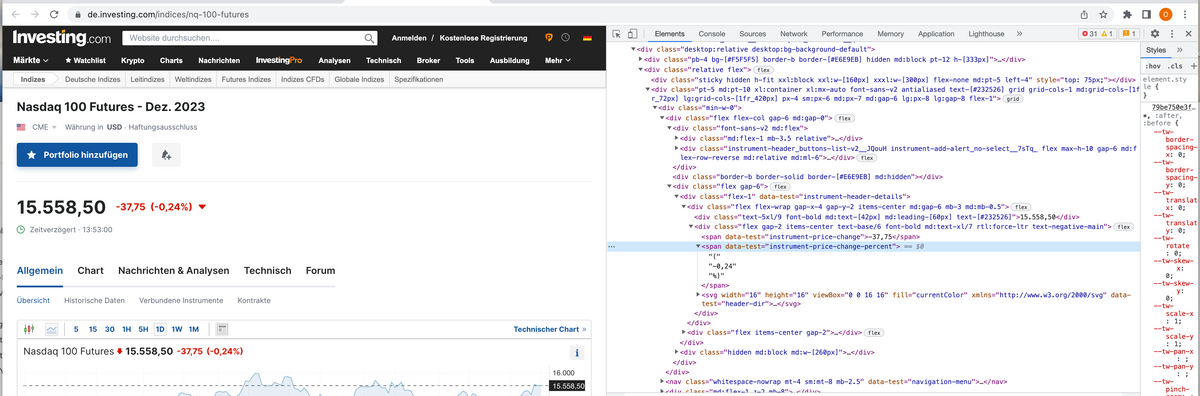Click the chart info icon

tap(576, 353)
